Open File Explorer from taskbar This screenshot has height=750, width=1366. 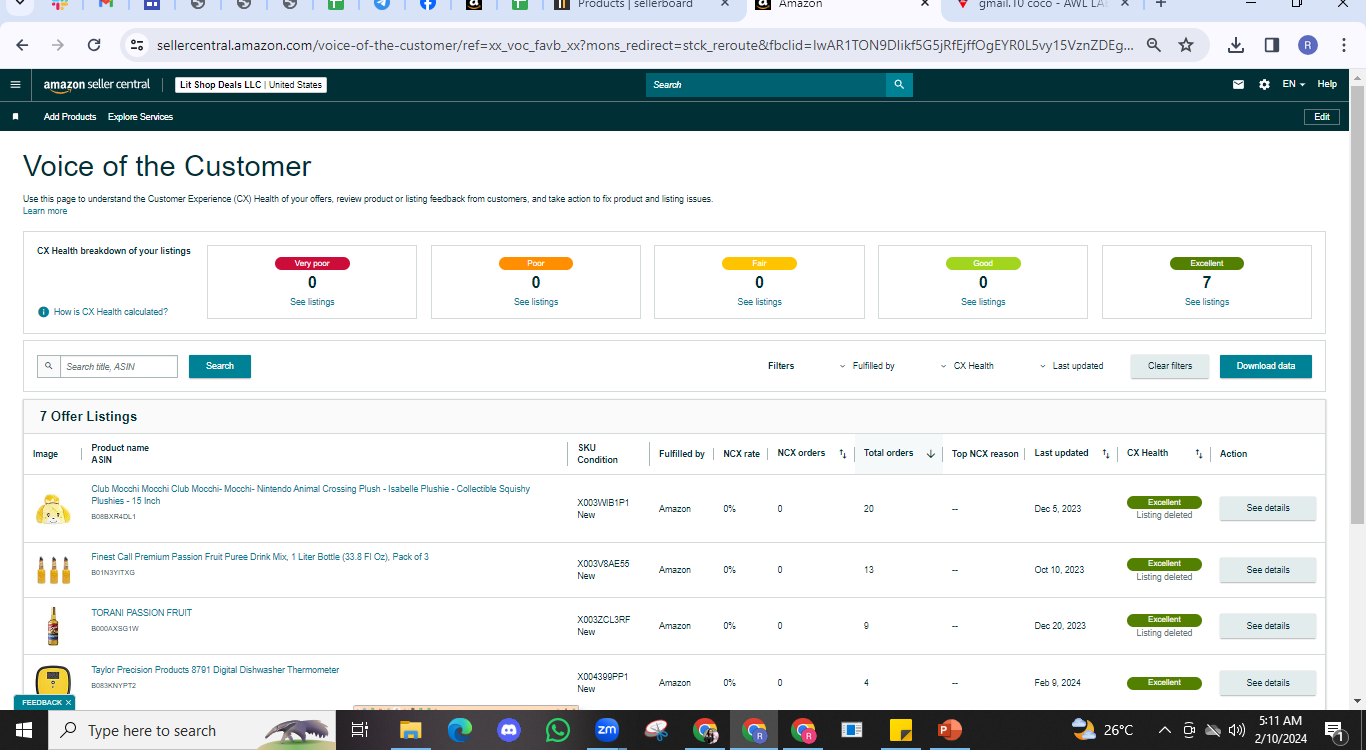click(411, 730)
